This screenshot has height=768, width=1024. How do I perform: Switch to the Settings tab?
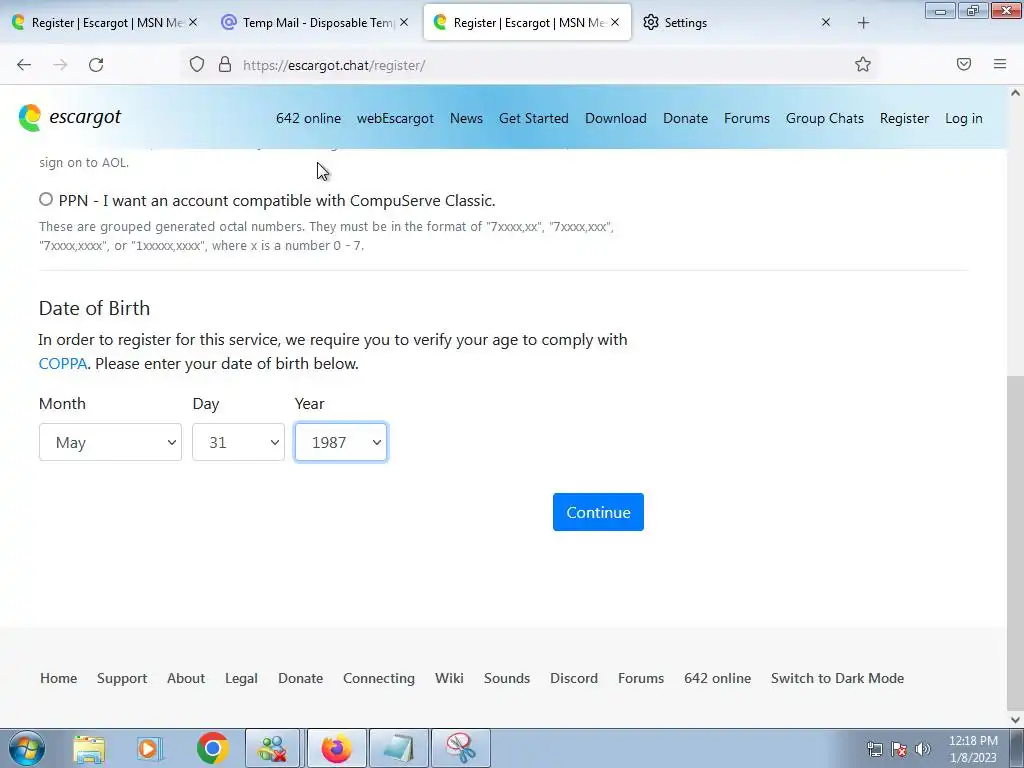(737, 22)
